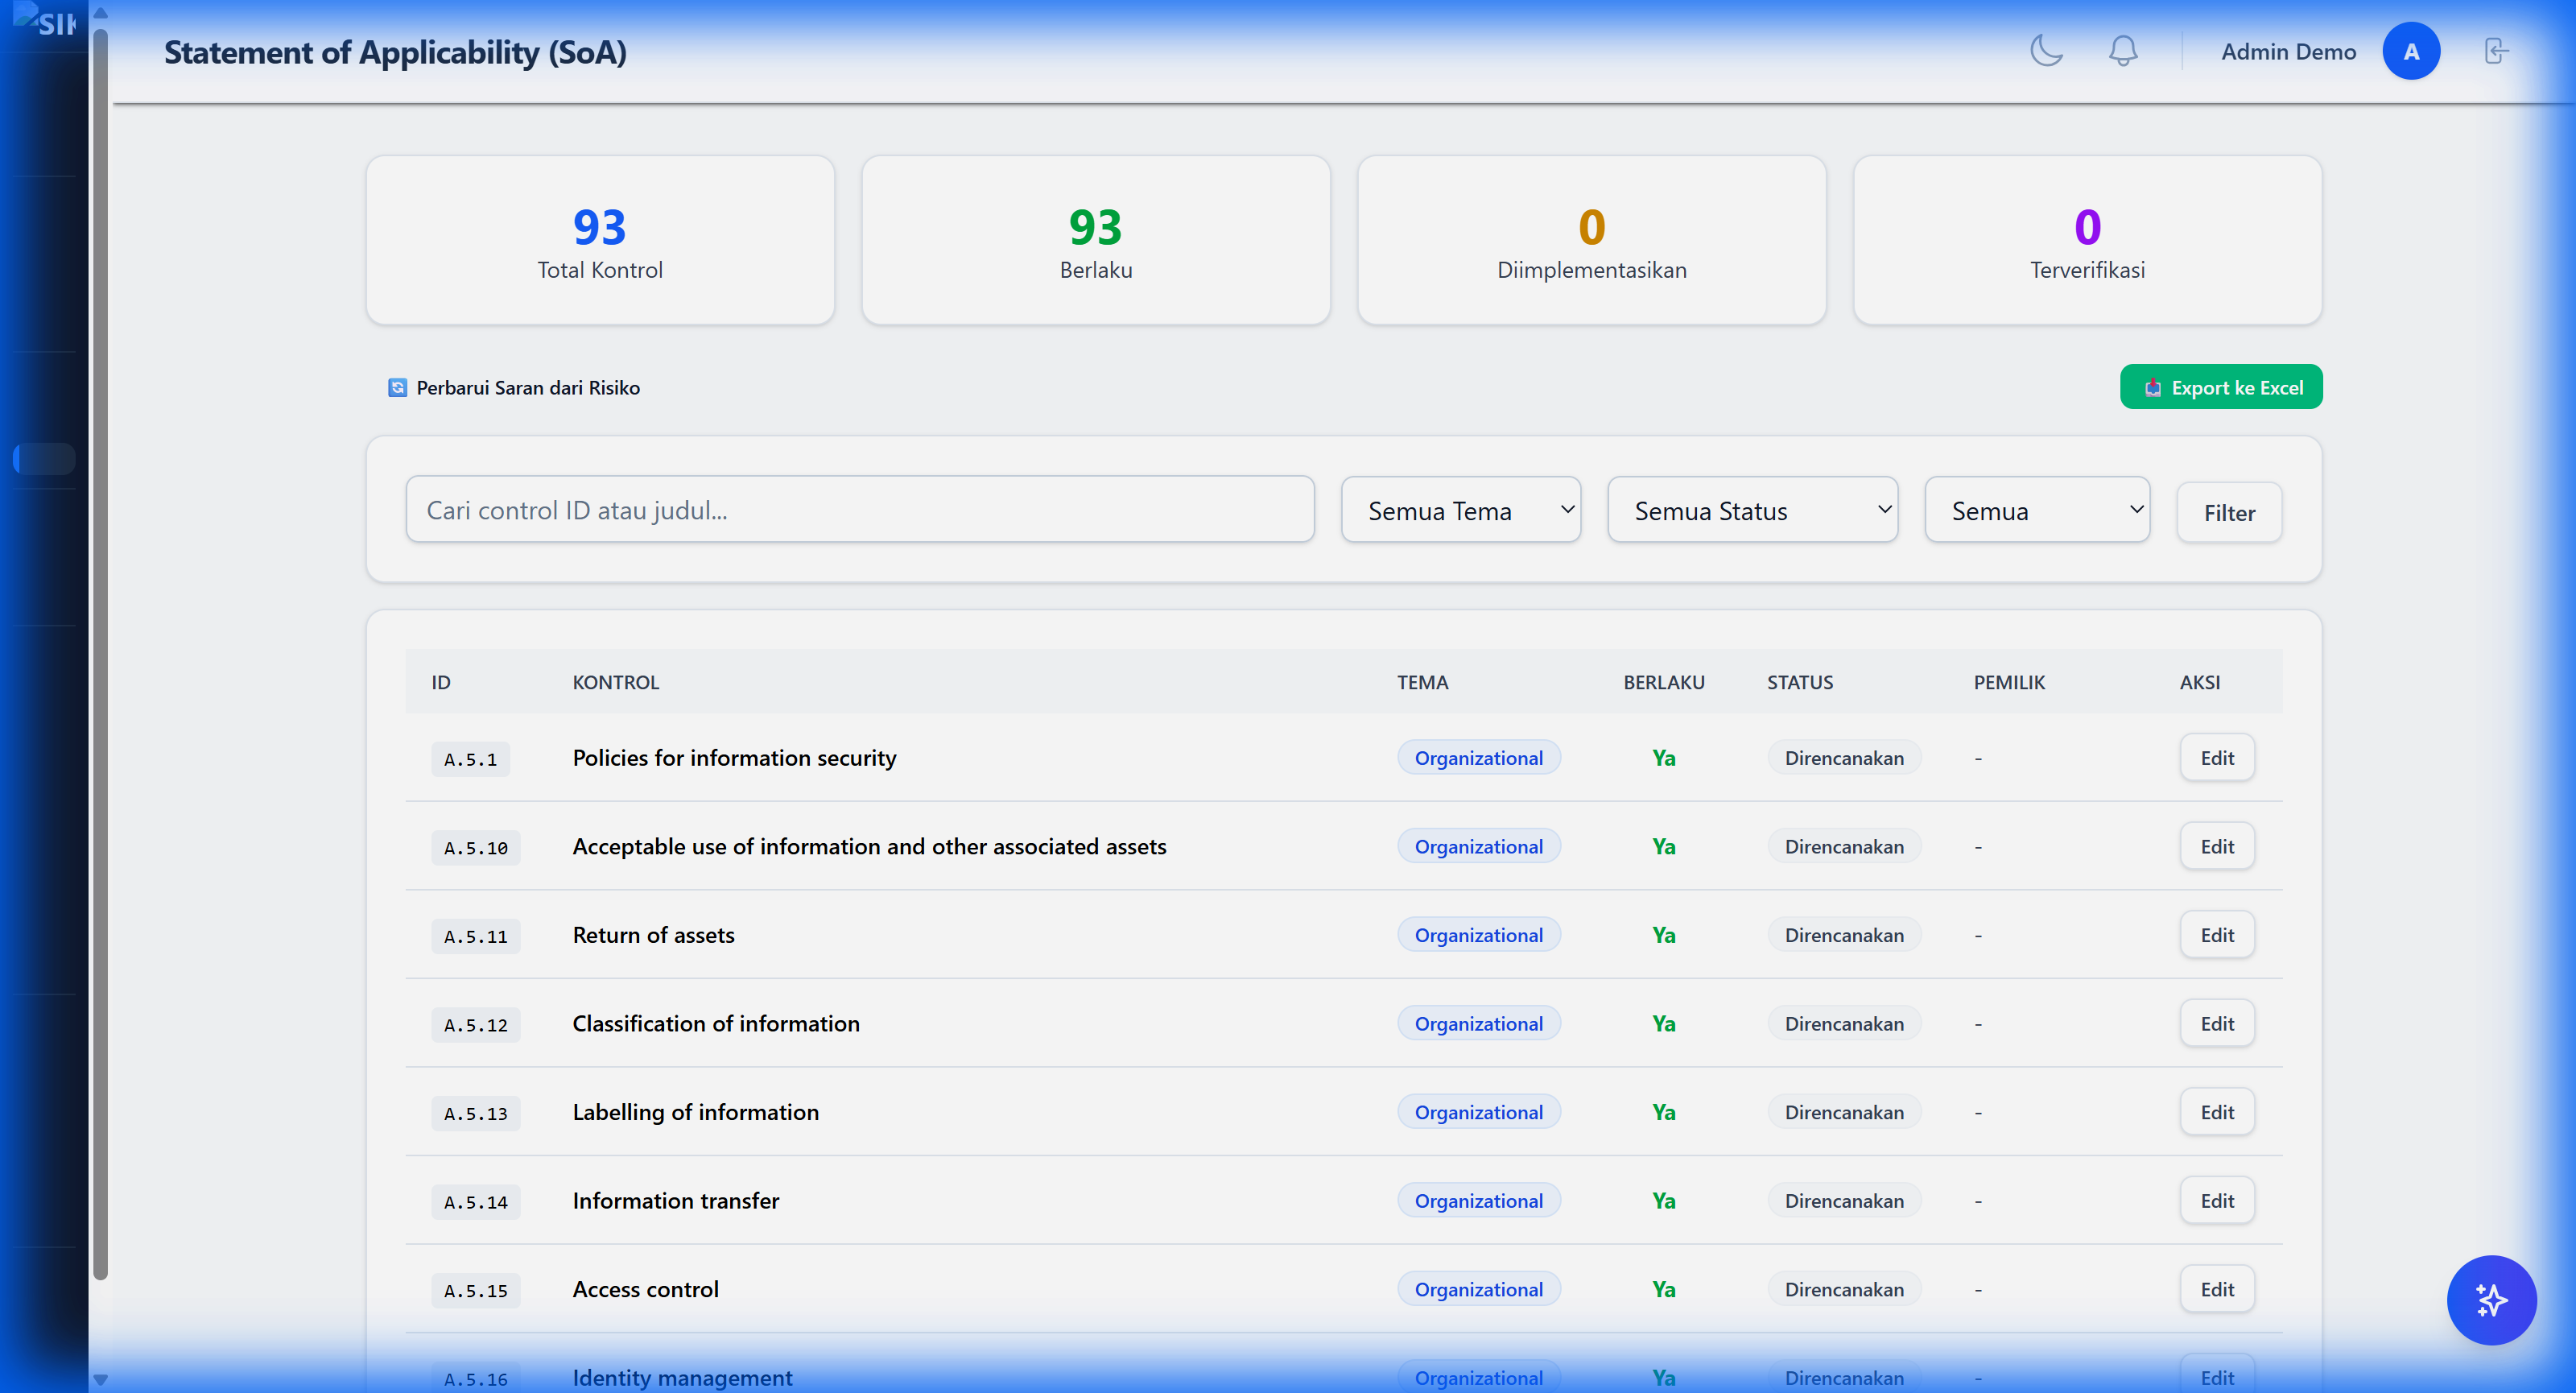
Task: Click the Filter button
Action: point(2229,512)
